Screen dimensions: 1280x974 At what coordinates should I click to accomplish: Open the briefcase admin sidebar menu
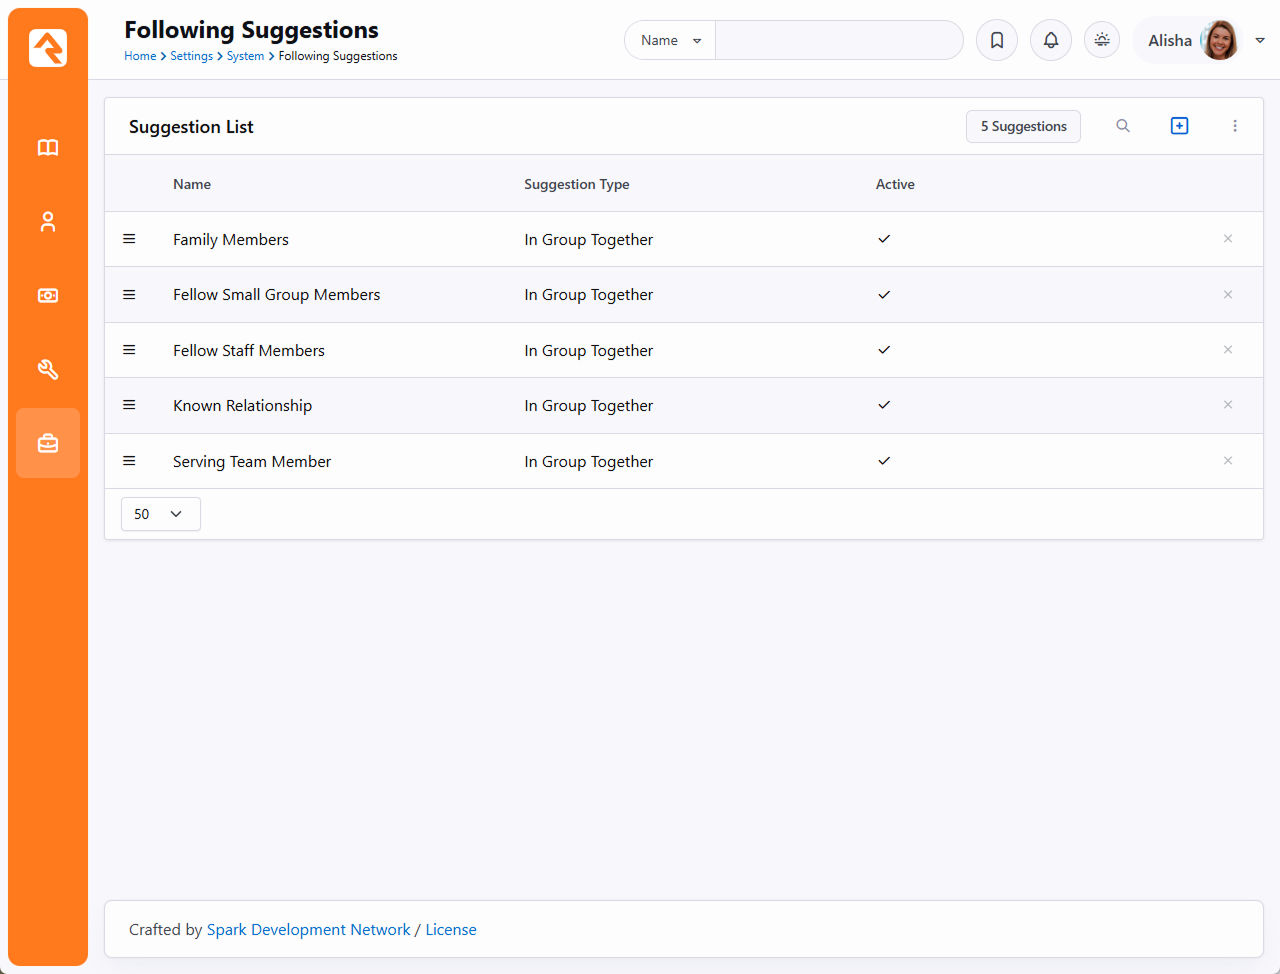pyautogui.click(x=48, y=443)
